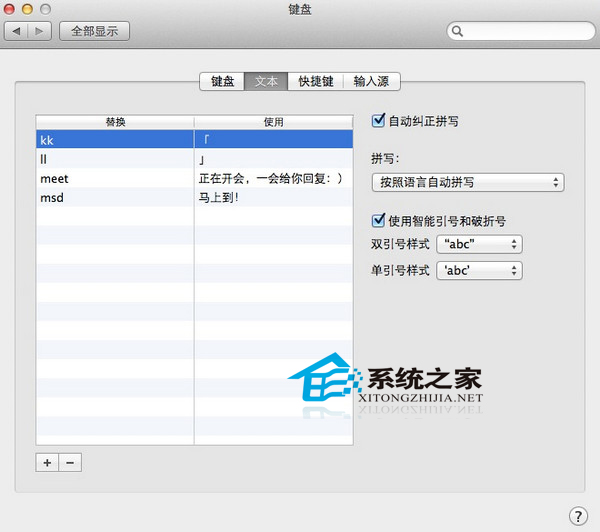The image size is (600, 532).
Task: Select the msd shortcut row
Action: tap(194, 197)
